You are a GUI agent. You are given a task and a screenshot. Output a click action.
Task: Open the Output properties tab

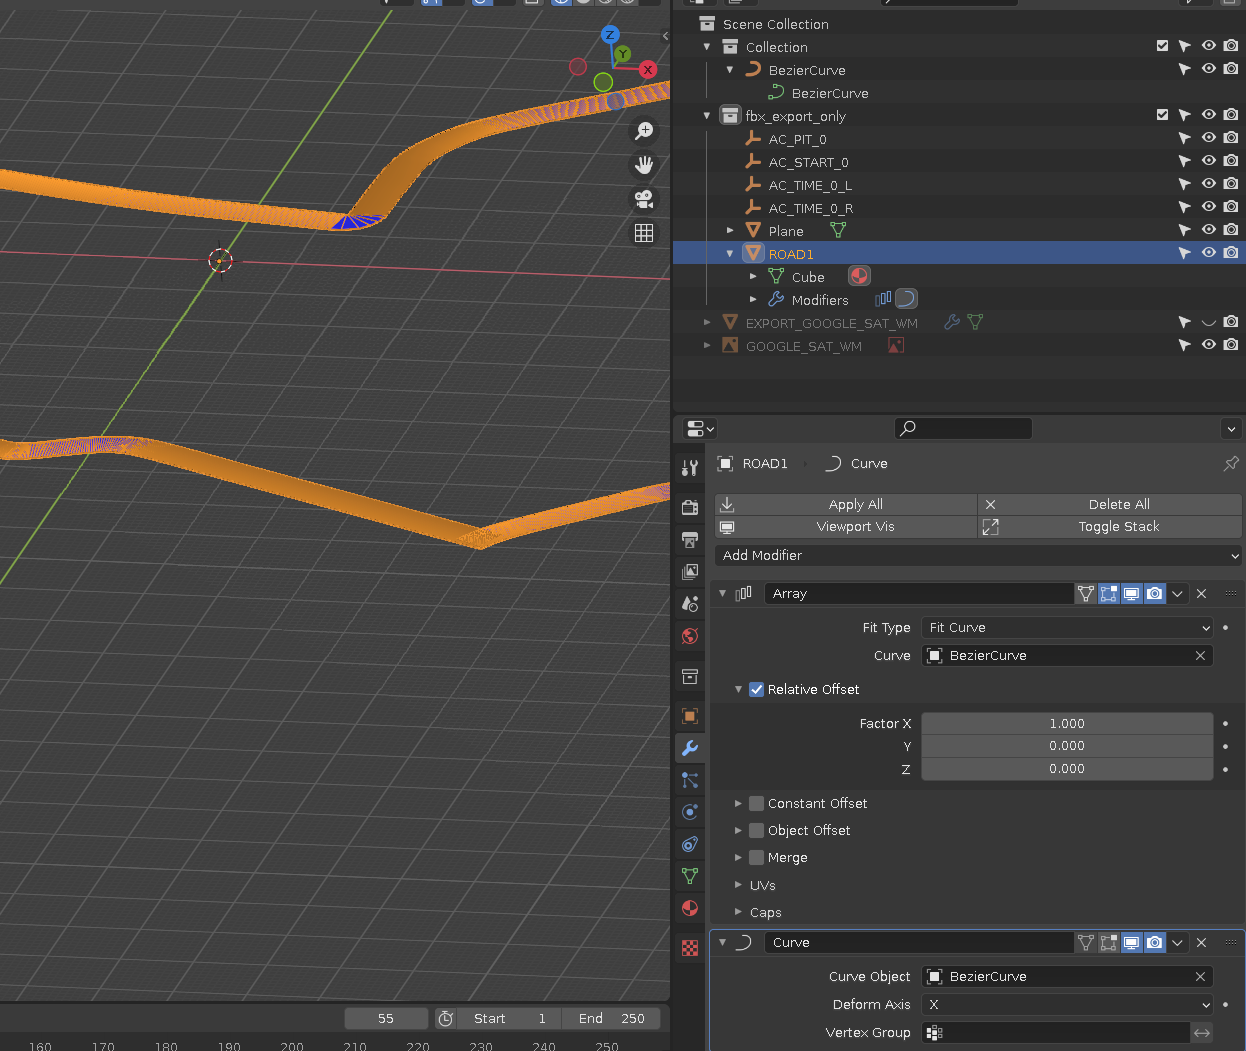[690, 540]
